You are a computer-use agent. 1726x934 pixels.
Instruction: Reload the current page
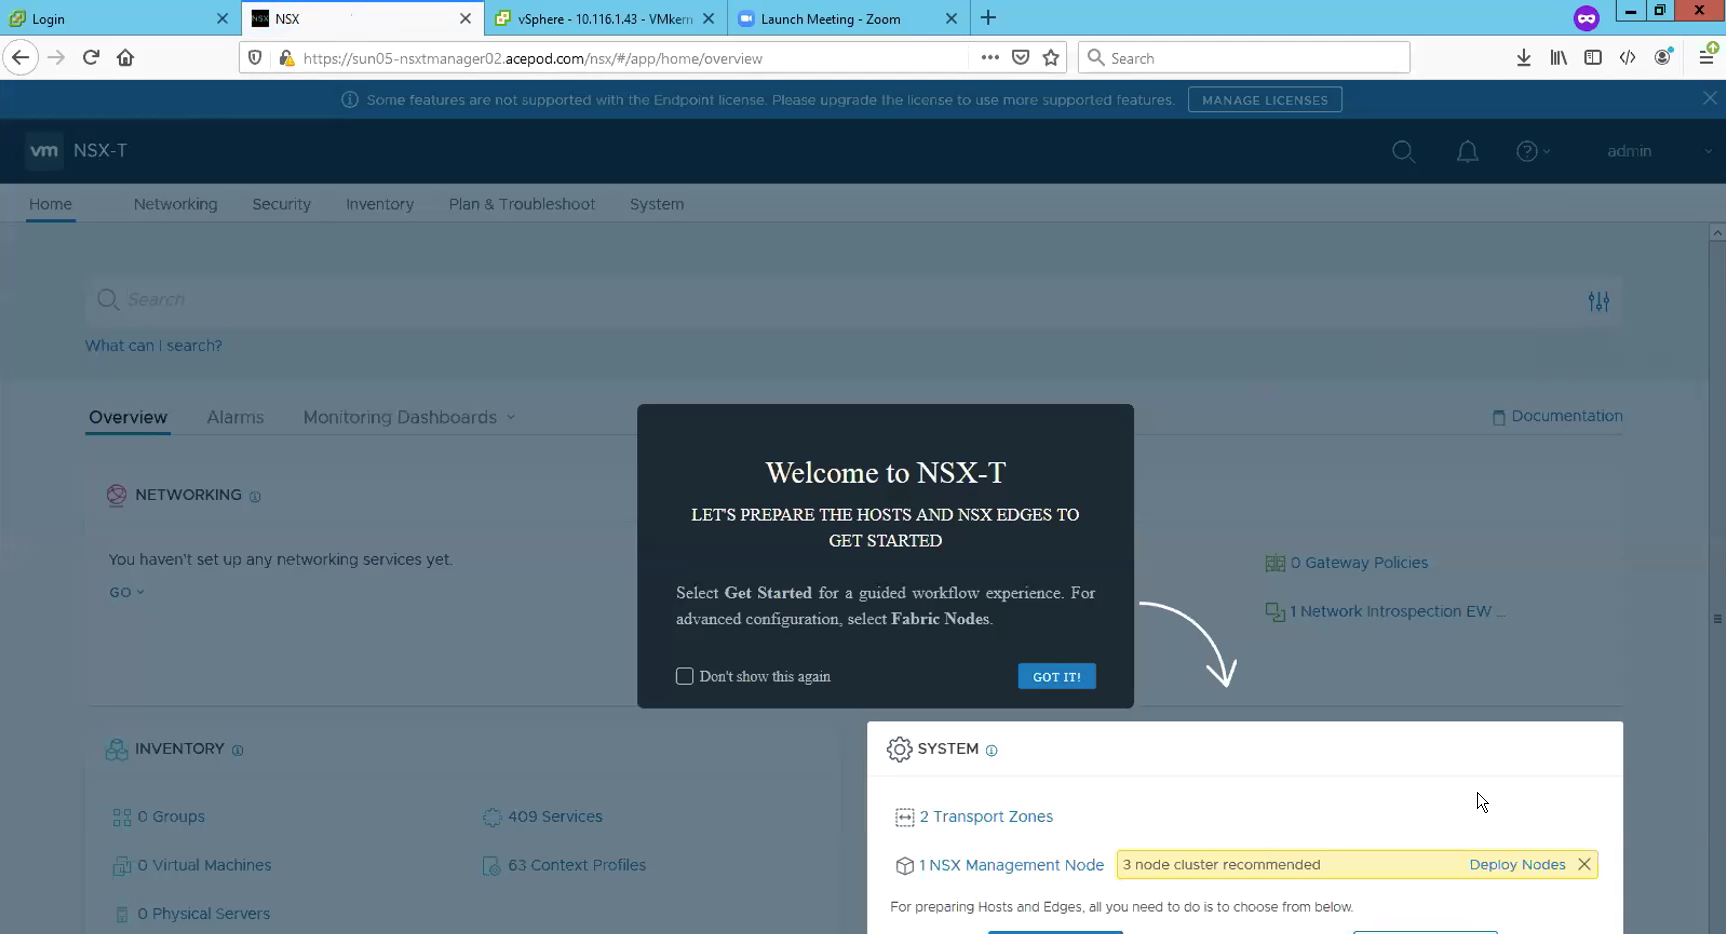coord(91,58)
